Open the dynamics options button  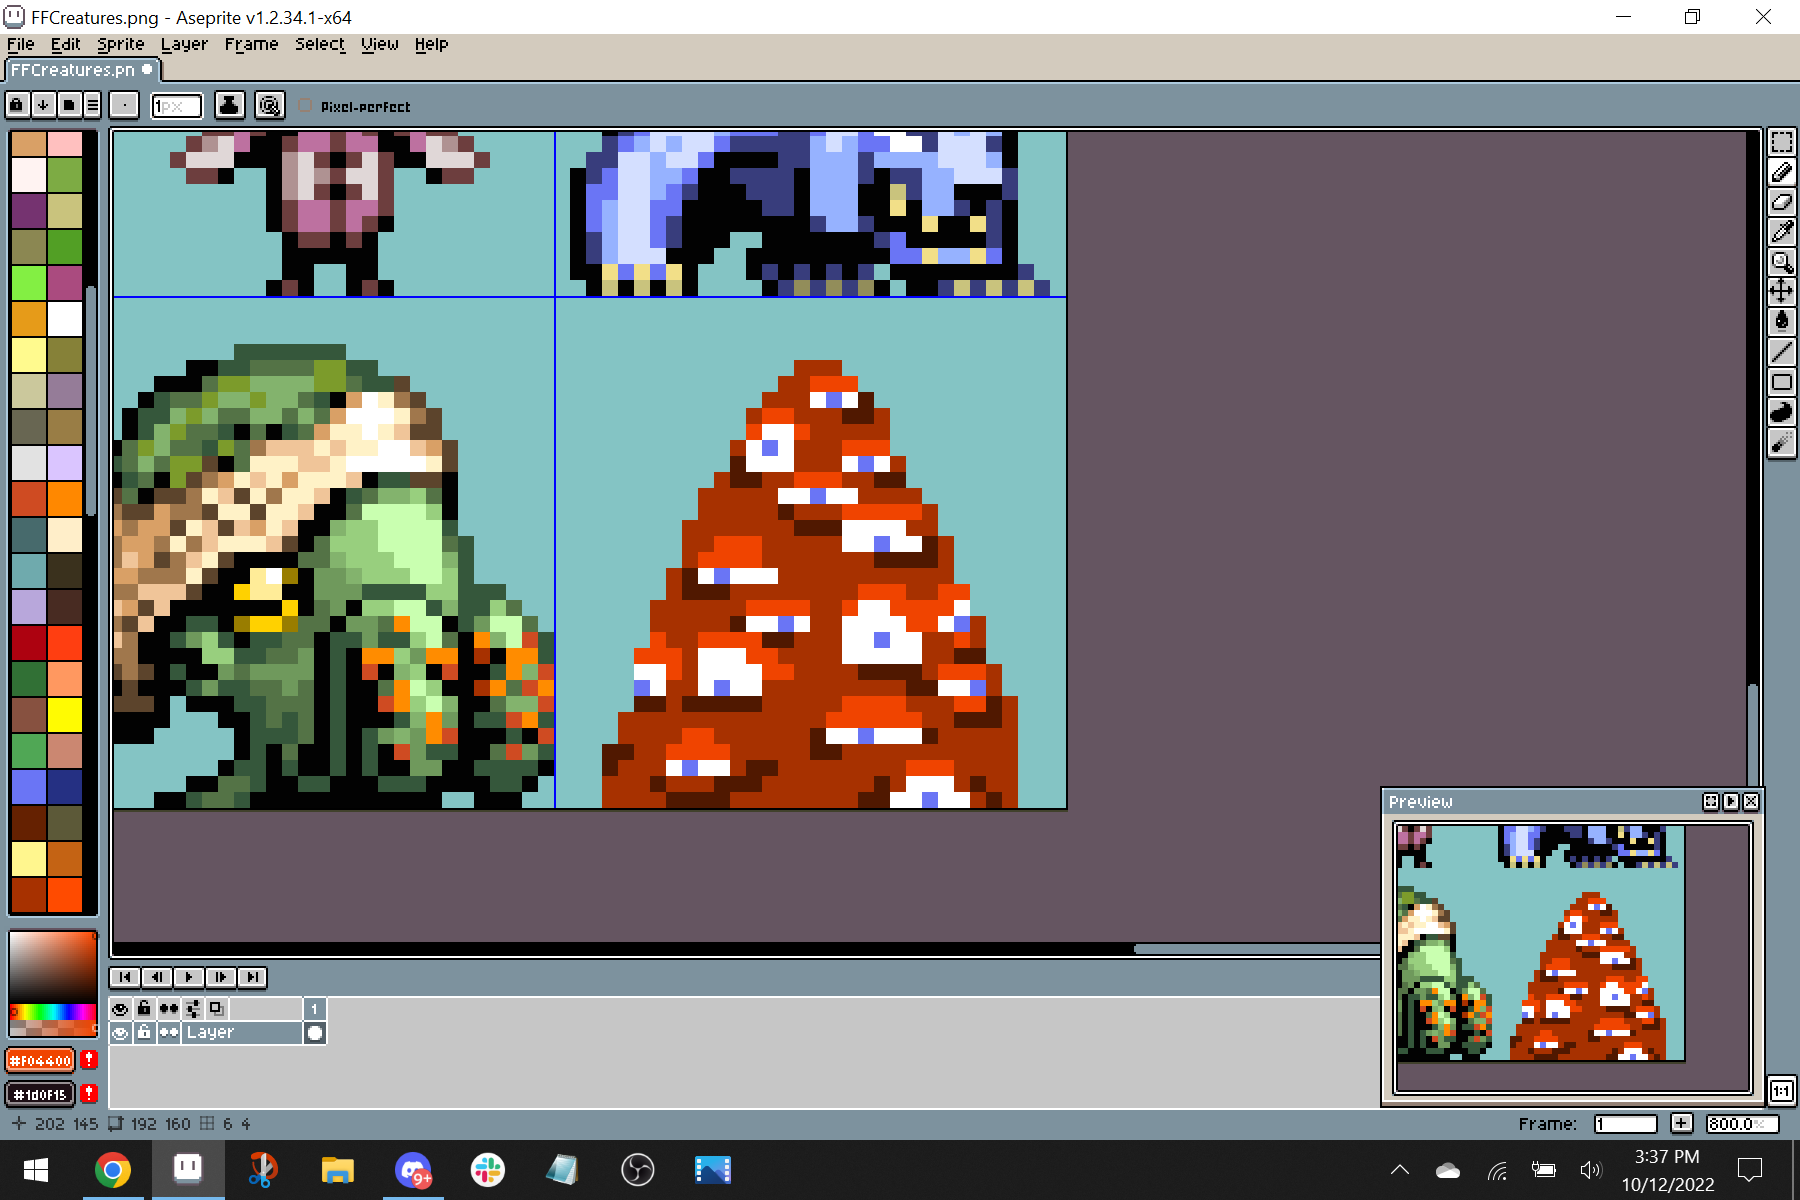tap(269, 105)
